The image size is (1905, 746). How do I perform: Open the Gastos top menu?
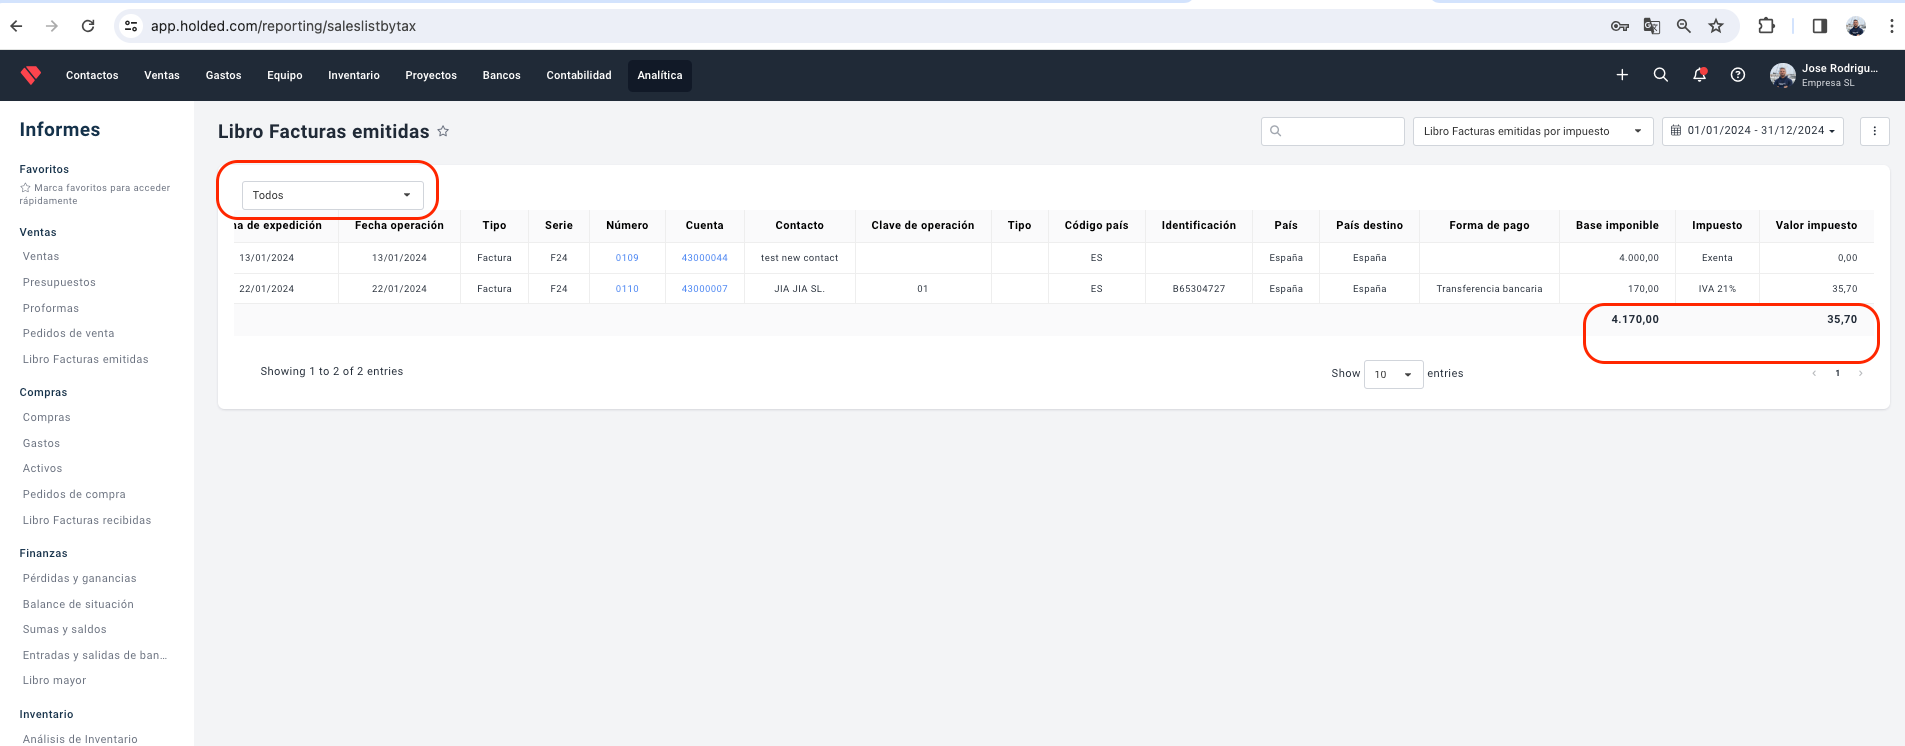[x=224, y=75]
